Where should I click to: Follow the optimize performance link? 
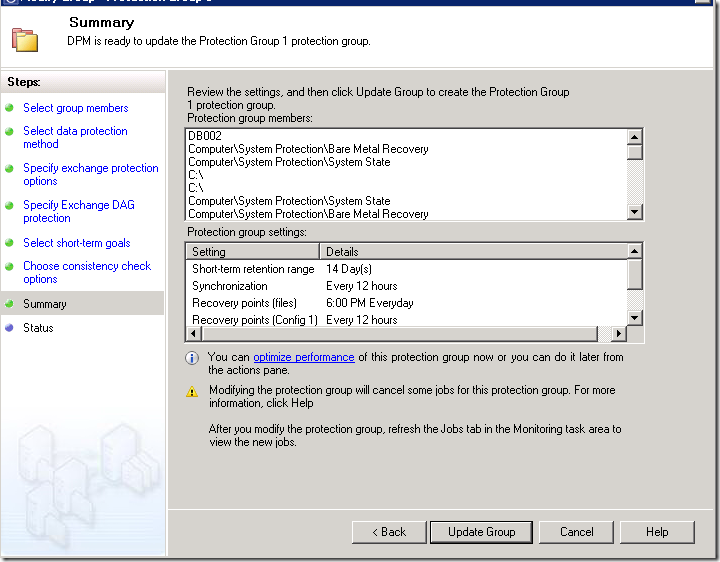(304, 357)
